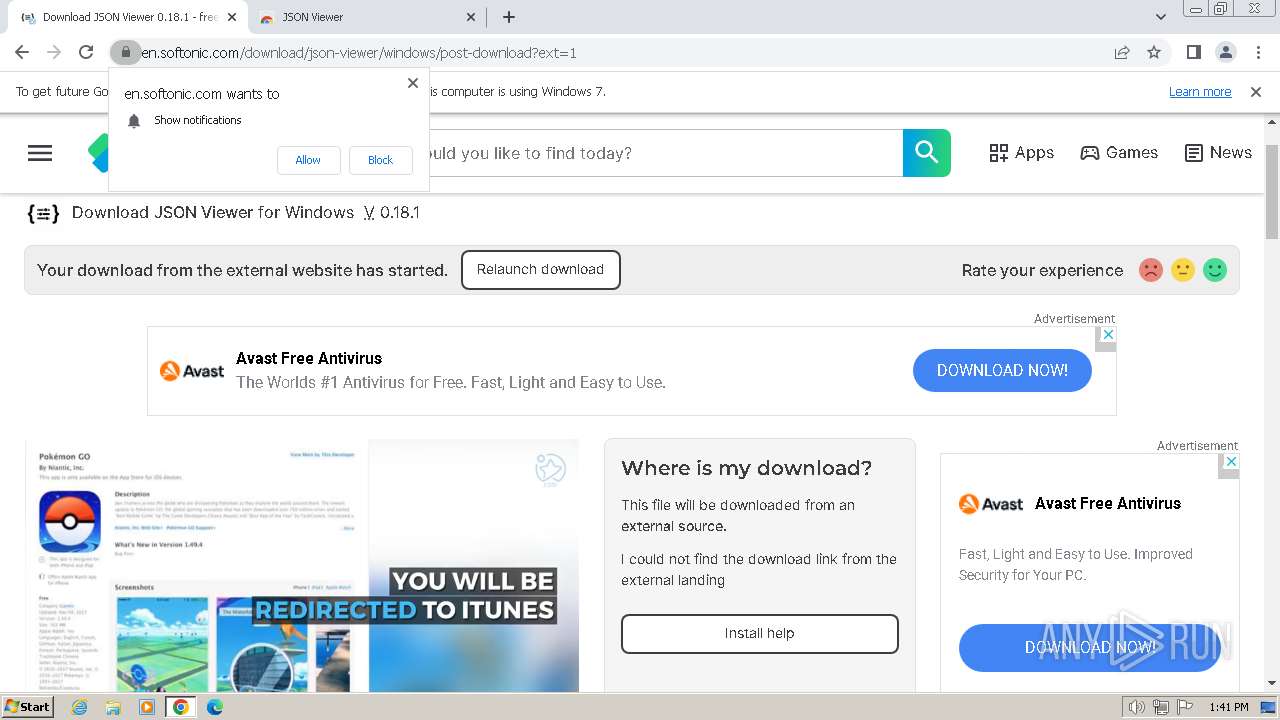This screenshot has width=1280, height=720.
Task: Bookmark this tab with star
Action: coord(1154,52)
